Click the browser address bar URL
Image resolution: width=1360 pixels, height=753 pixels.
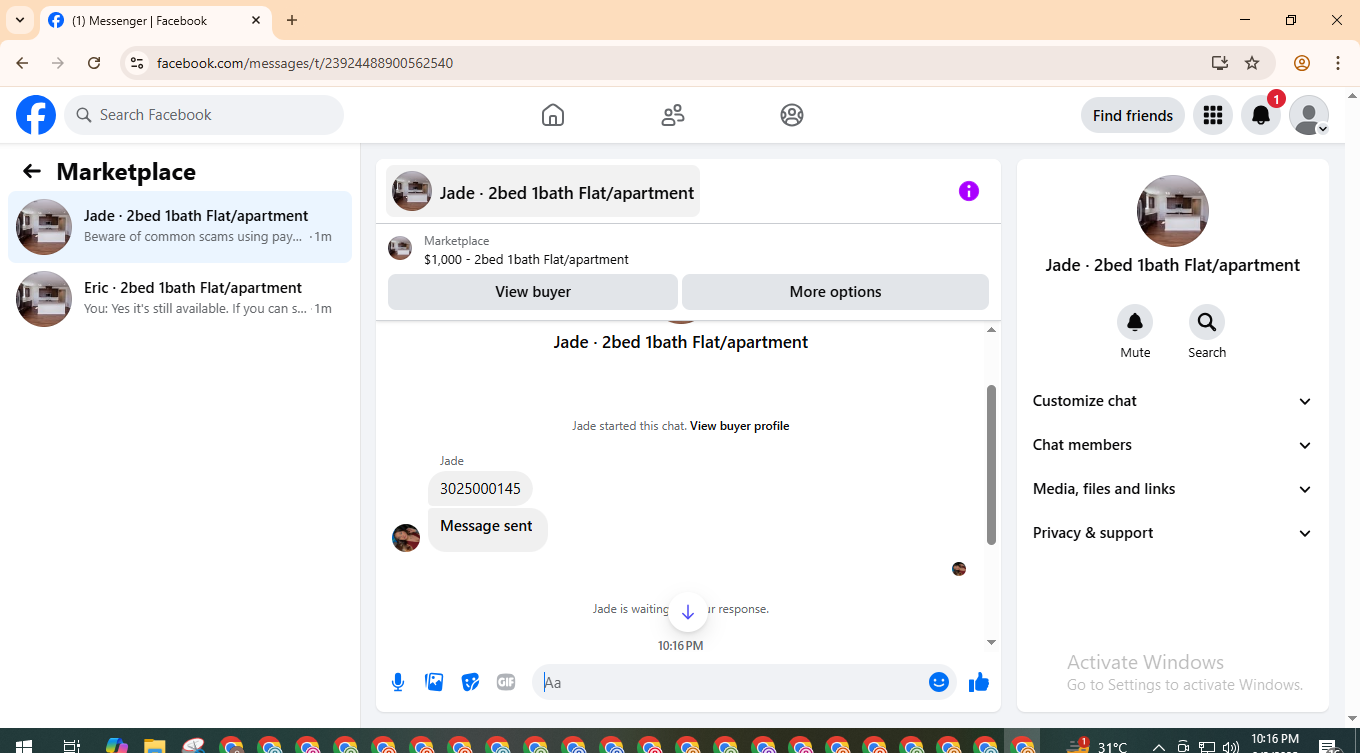coord(305,63)
